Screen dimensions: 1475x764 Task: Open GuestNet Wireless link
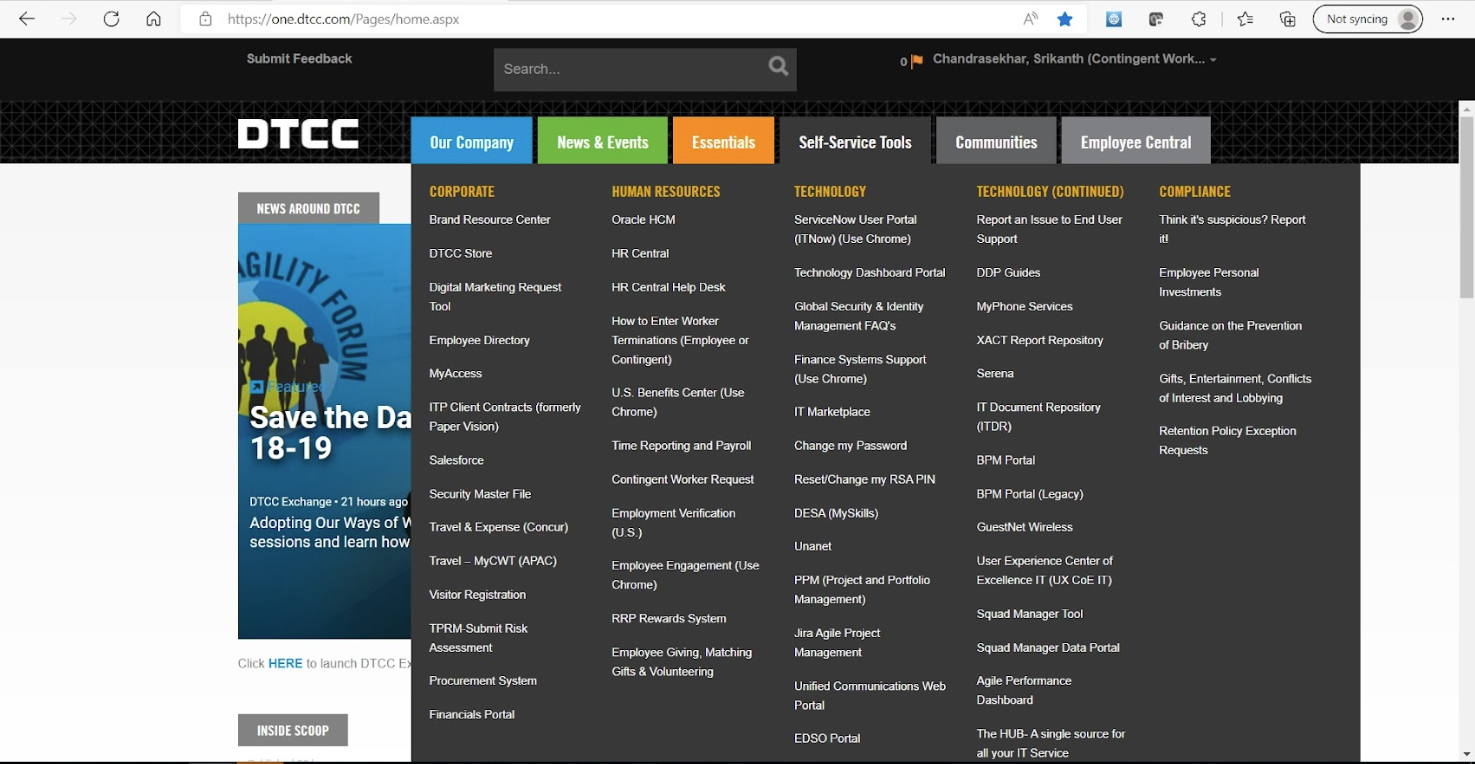pyautogui.click(x=1025, y=528)
